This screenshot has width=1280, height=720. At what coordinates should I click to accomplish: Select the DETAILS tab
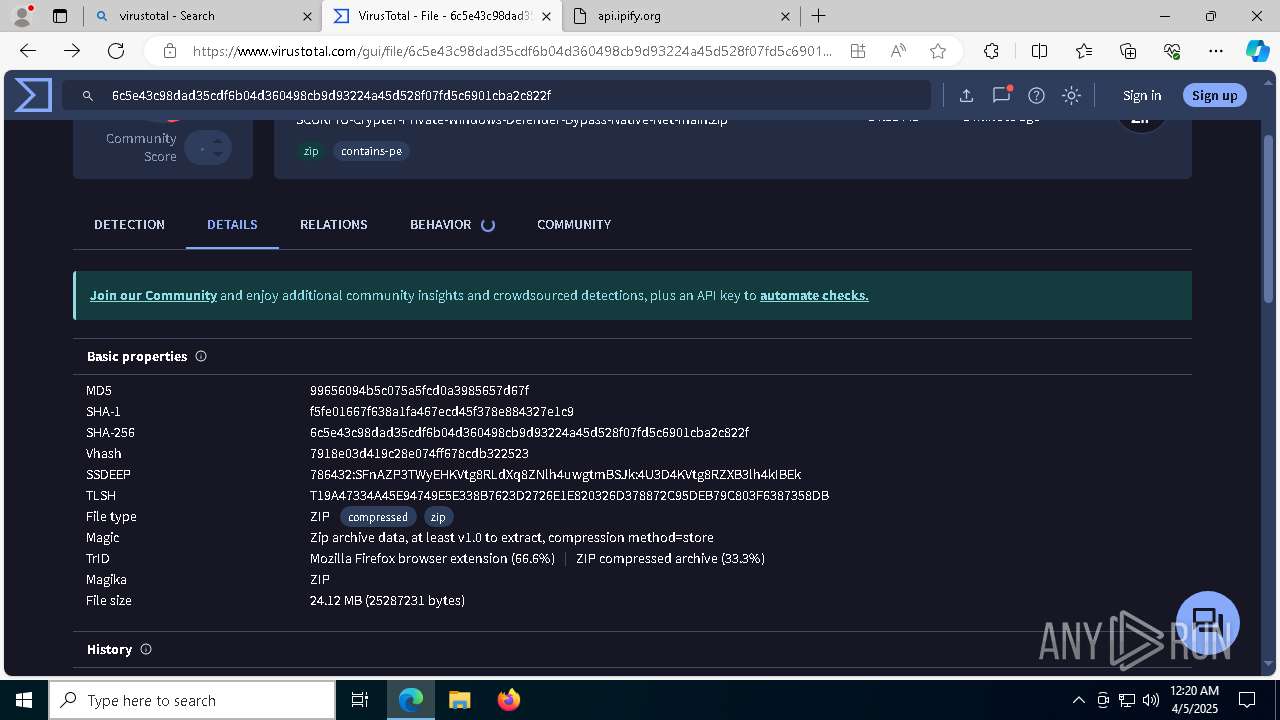point(232,225)
